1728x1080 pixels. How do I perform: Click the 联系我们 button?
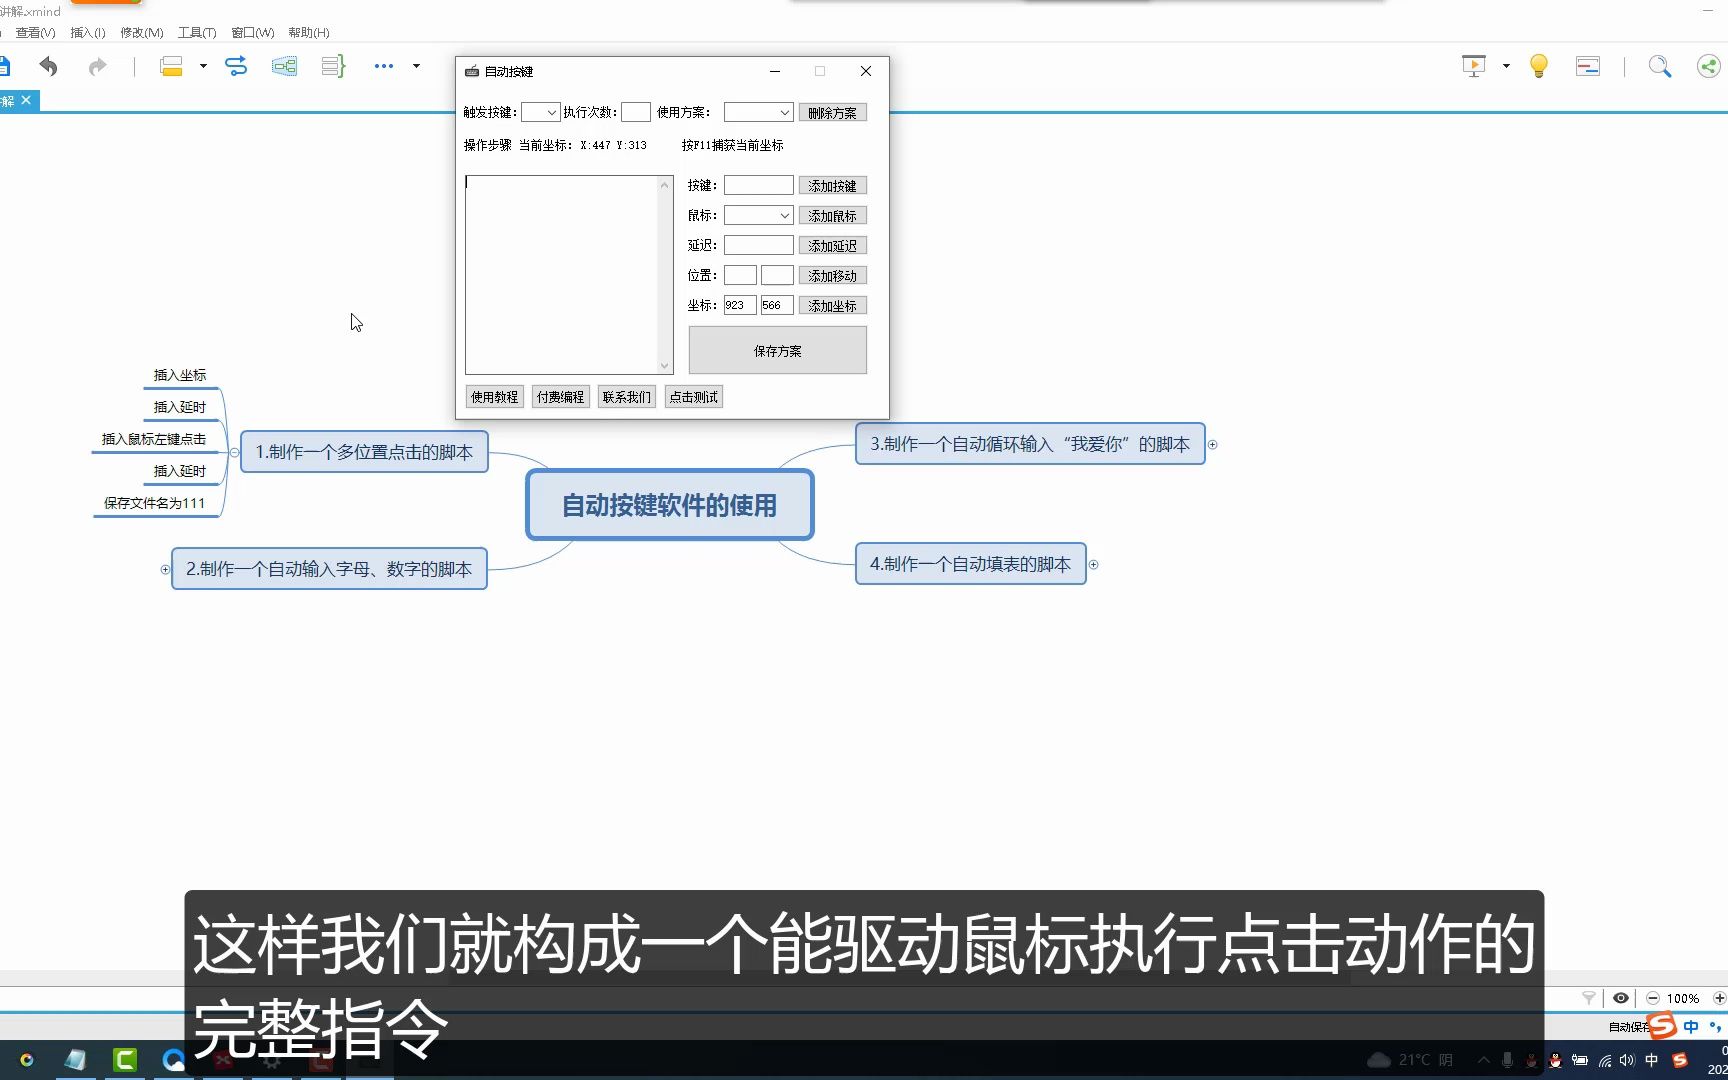tap(627, 397)
